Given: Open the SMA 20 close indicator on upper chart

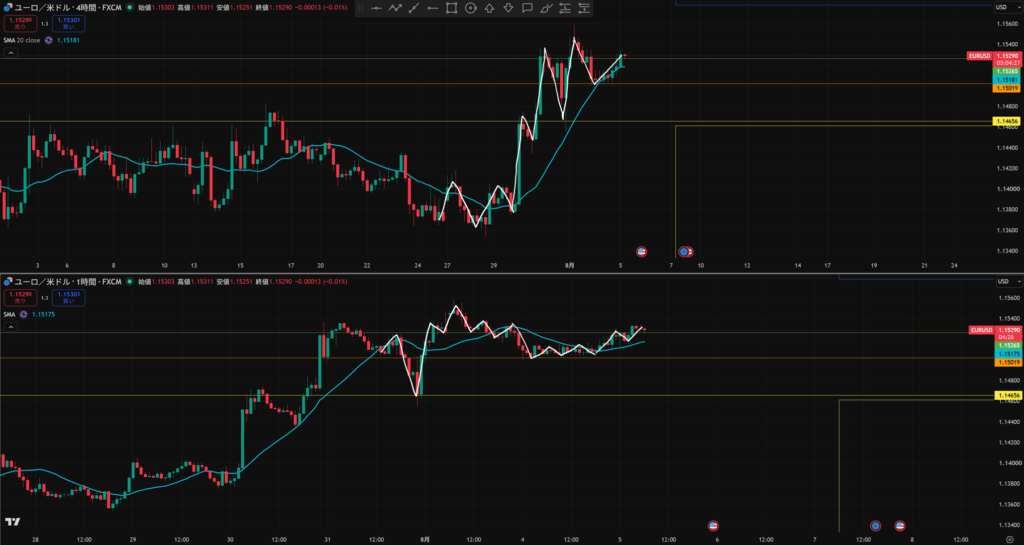Looking at the screenshot, I should pyautogui.click(x=22, y=40).
